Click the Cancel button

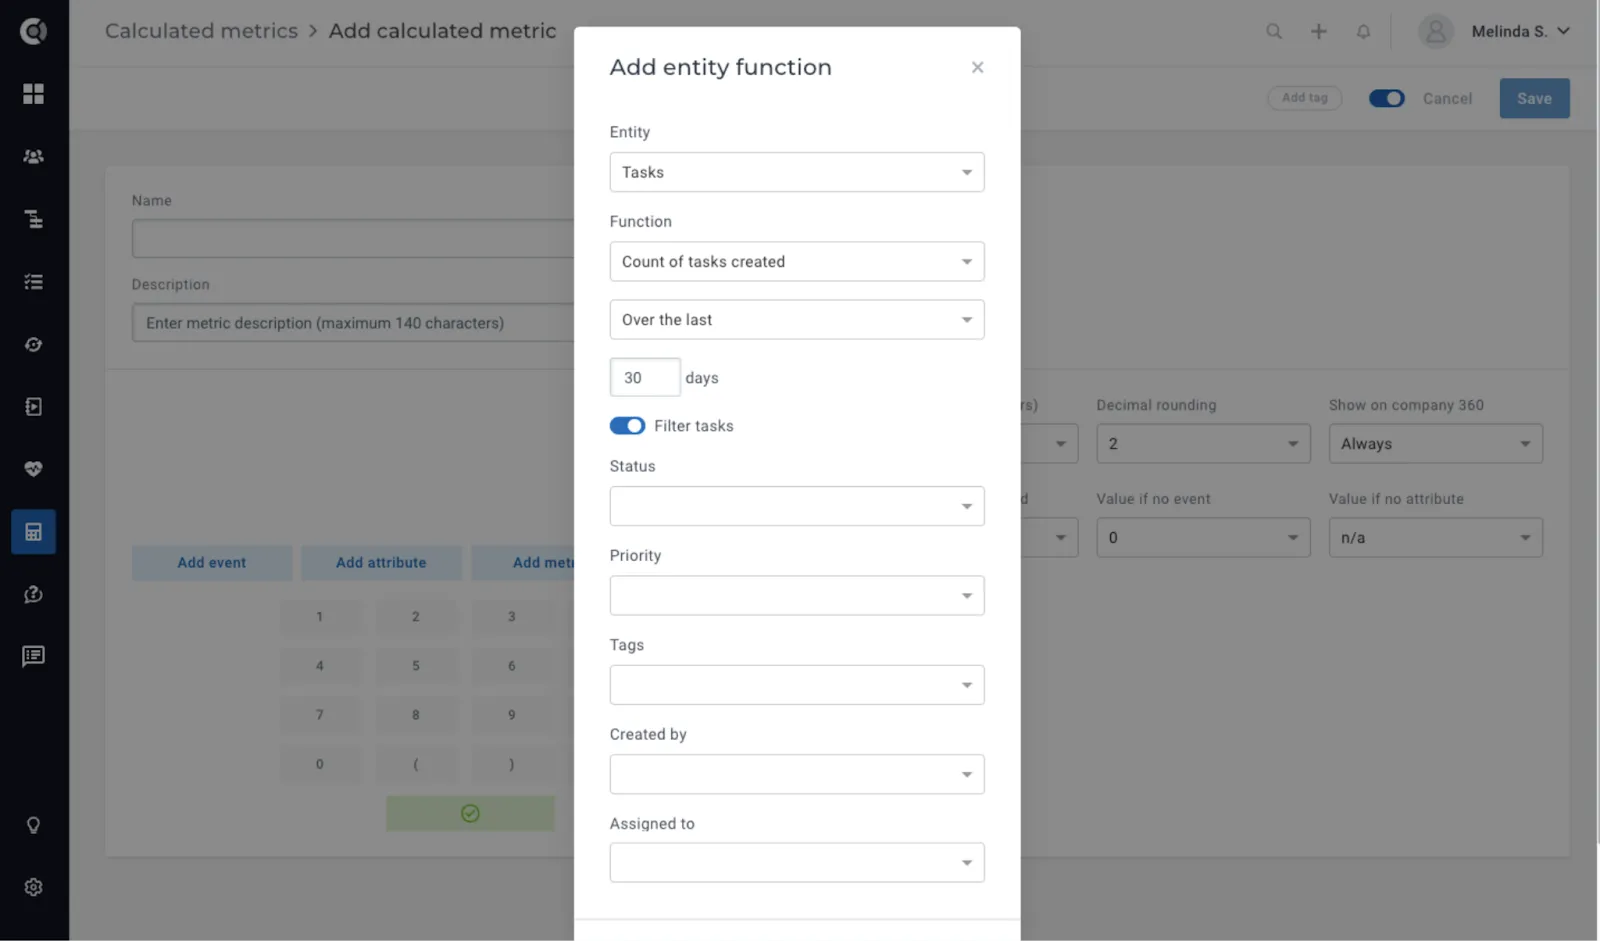tap(1447, 98)
